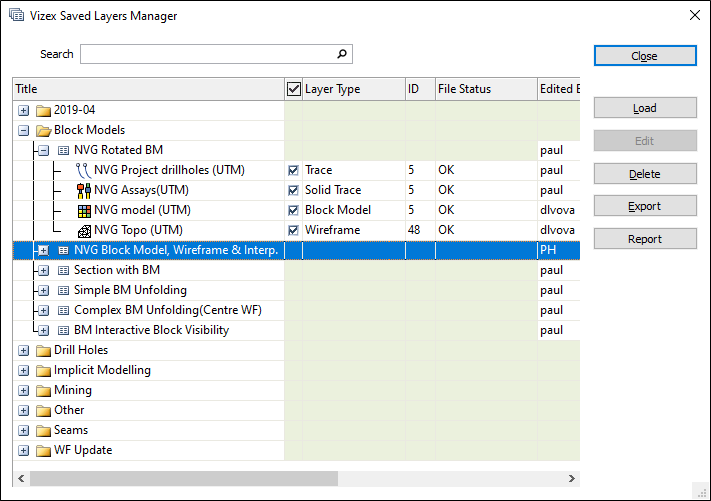Expand the Section with BM node

(x=43, y=270)
